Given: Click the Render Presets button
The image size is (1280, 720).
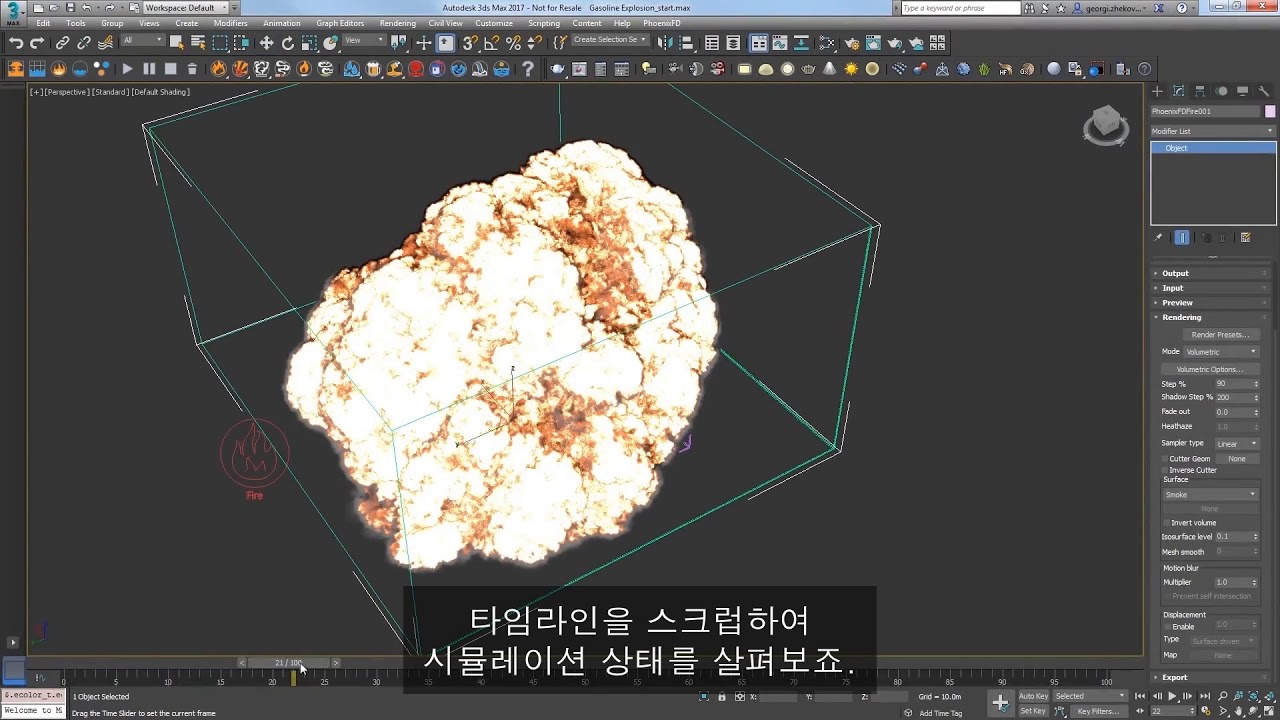Looking at the screenshot, I should point(1220,335).
